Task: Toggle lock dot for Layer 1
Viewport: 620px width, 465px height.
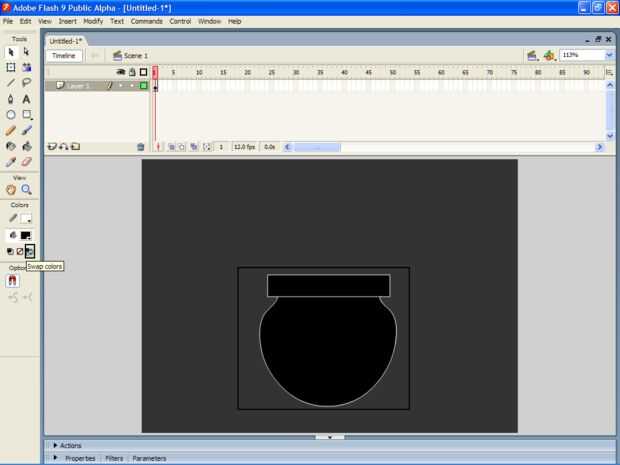Action: tap(132, 85)
